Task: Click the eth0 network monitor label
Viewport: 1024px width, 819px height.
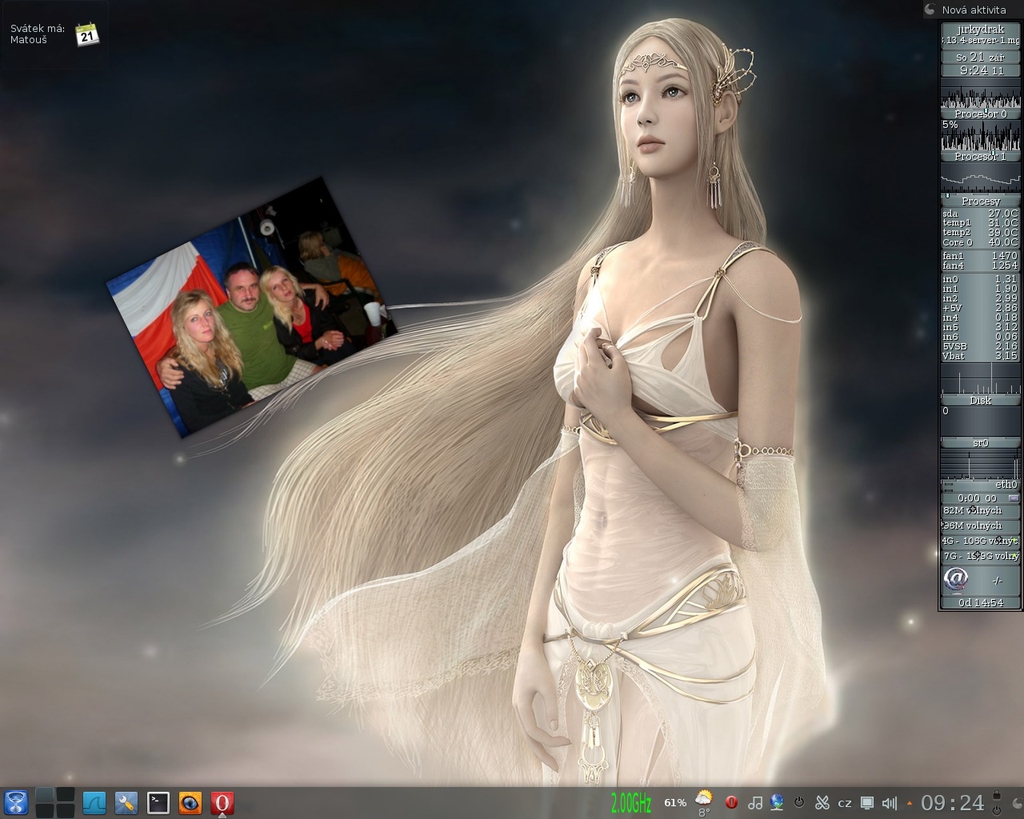Action: 1006,485
